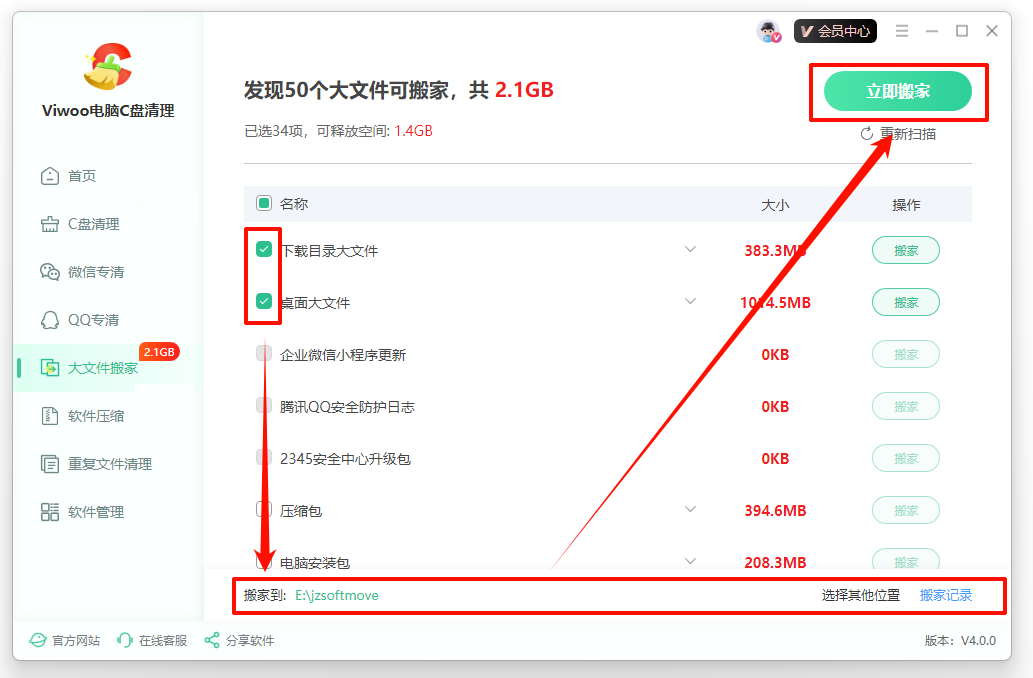This screenshot has height=678, width=1033.
Task: Open QQ专清 cleaning tool in sidebar
Action: (x=48, y=319)
